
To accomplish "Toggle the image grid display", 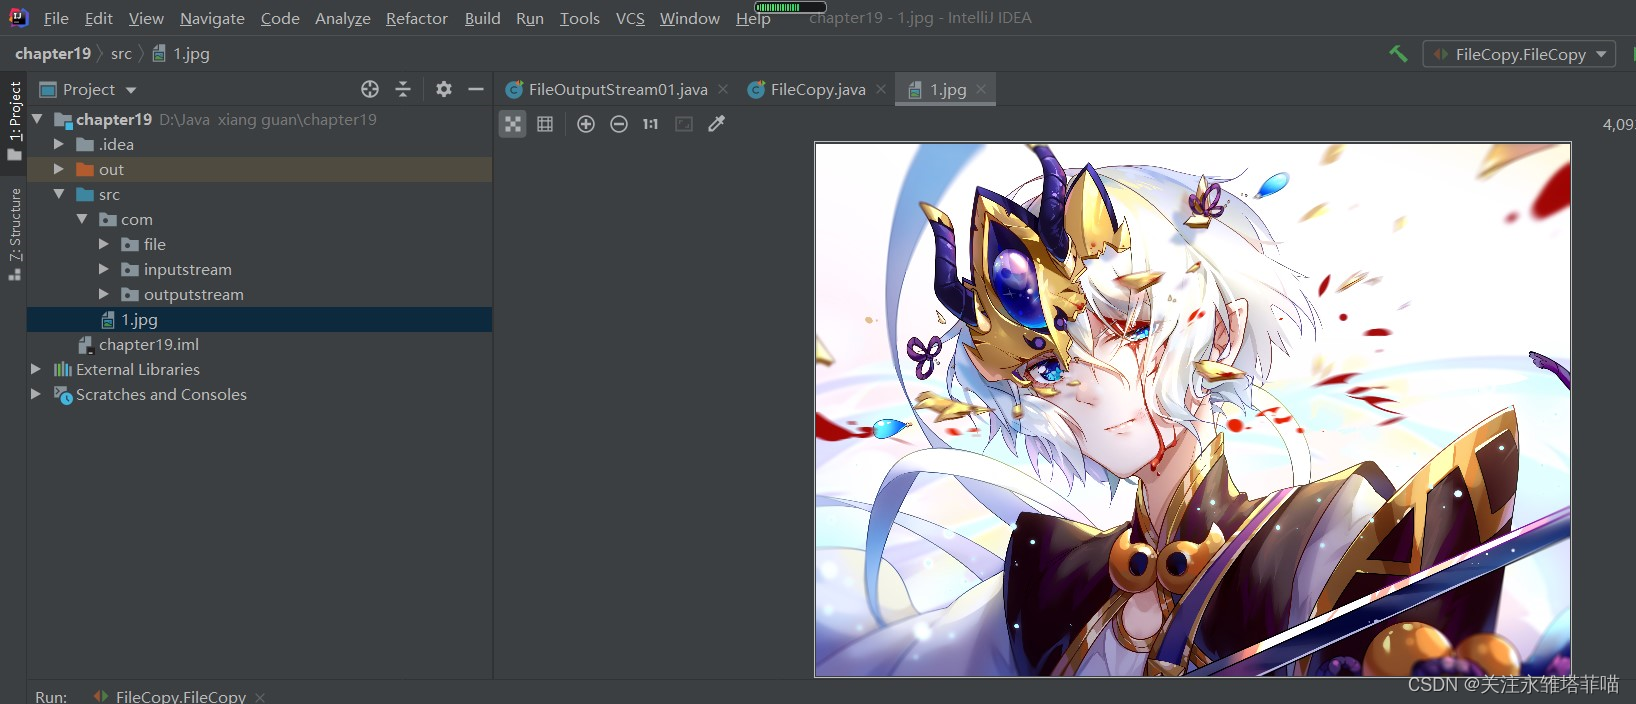I will [x=545, y=124].
